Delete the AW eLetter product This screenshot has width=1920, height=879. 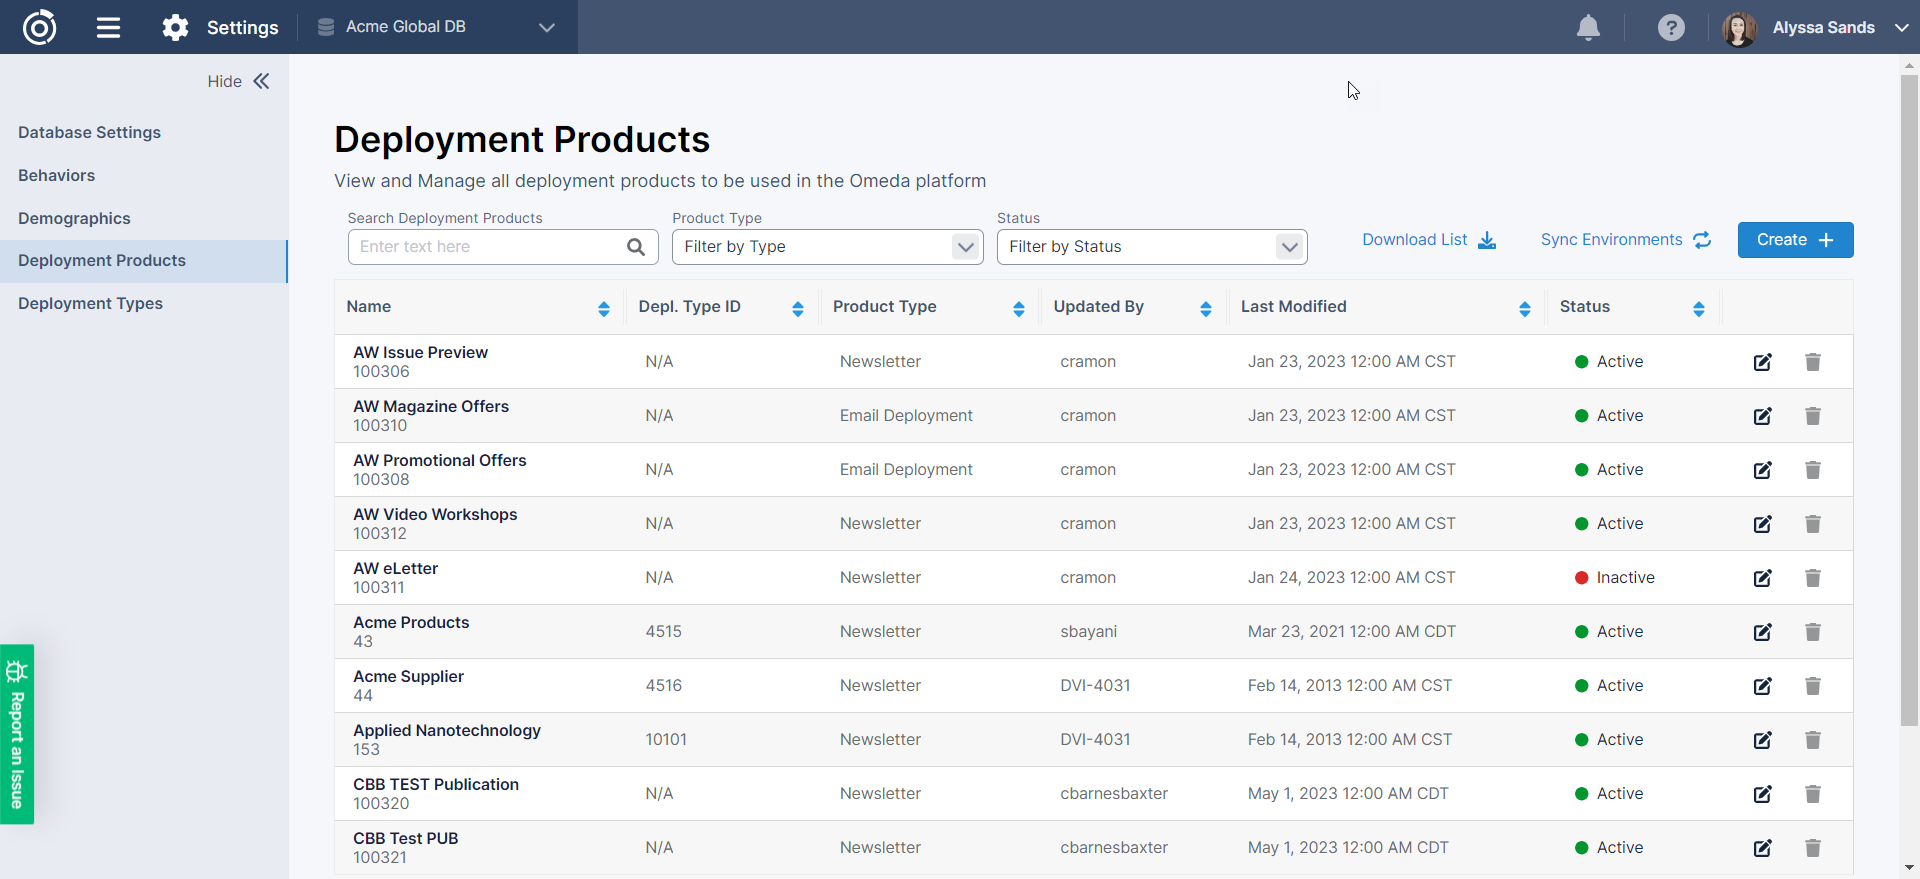tap(1812, 578)
